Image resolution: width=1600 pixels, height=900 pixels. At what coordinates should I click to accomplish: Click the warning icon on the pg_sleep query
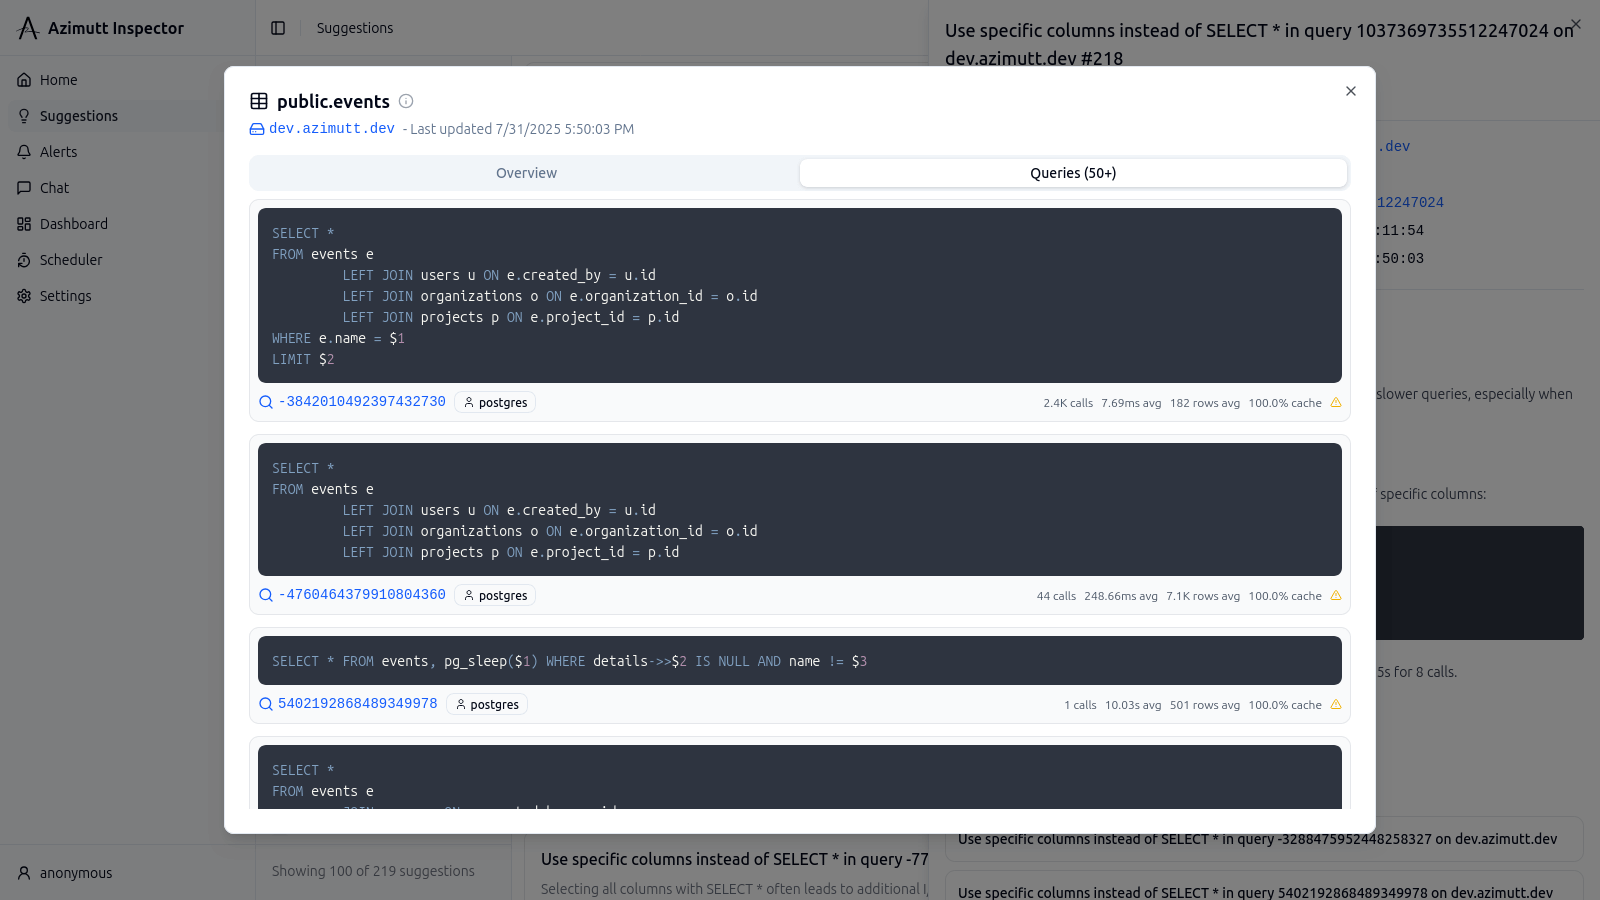1336,705
